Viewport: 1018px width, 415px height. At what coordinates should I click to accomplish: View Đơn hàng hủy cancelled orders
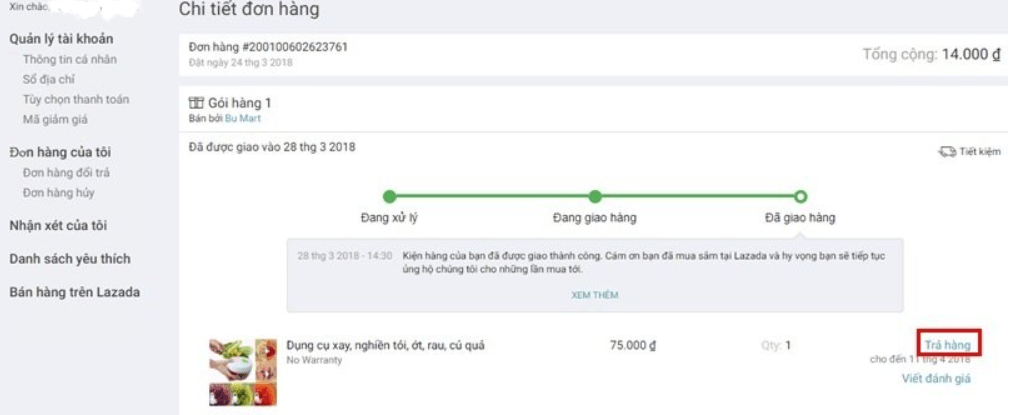pos(59,192)
